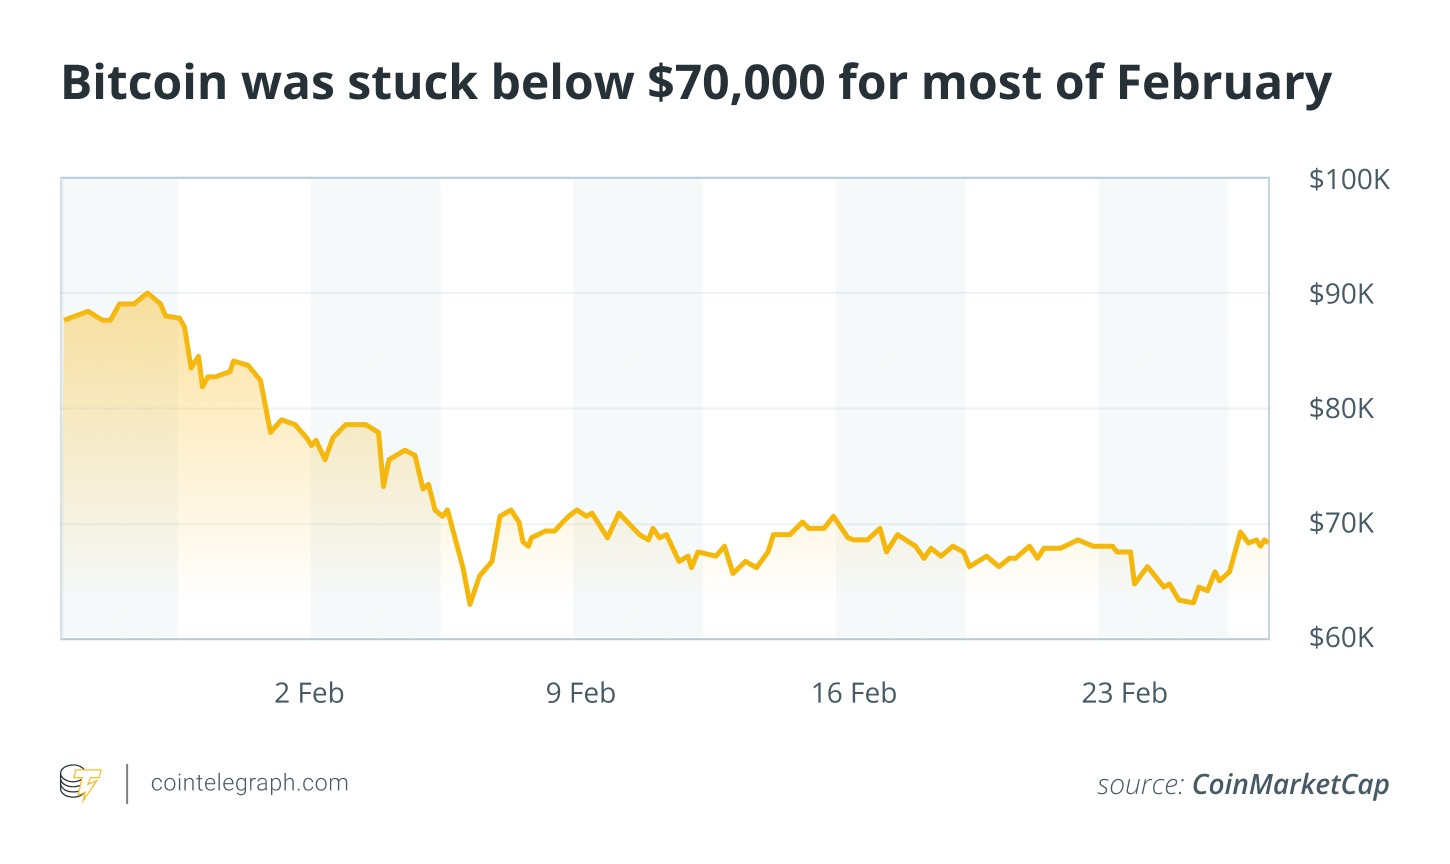Select the $100K y-axis label
The height and width of the screenshot is (864, 1450).
[1349, 180]
